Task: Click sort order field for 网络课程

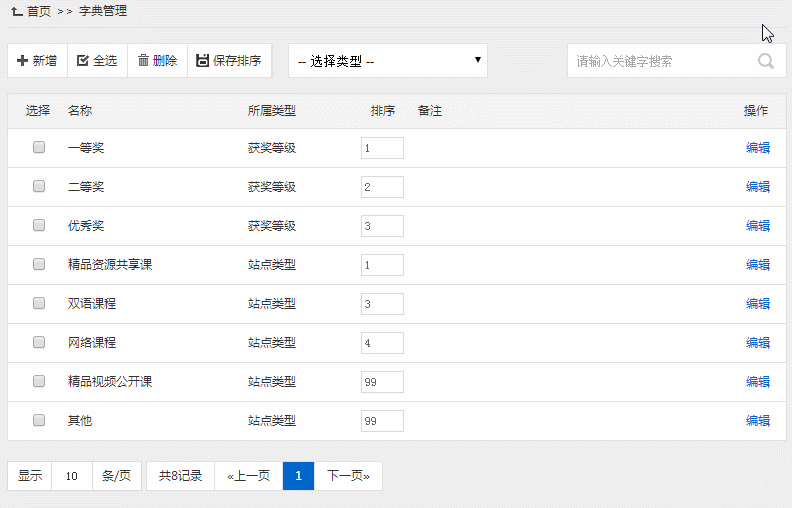Action: tap(382, 343)
